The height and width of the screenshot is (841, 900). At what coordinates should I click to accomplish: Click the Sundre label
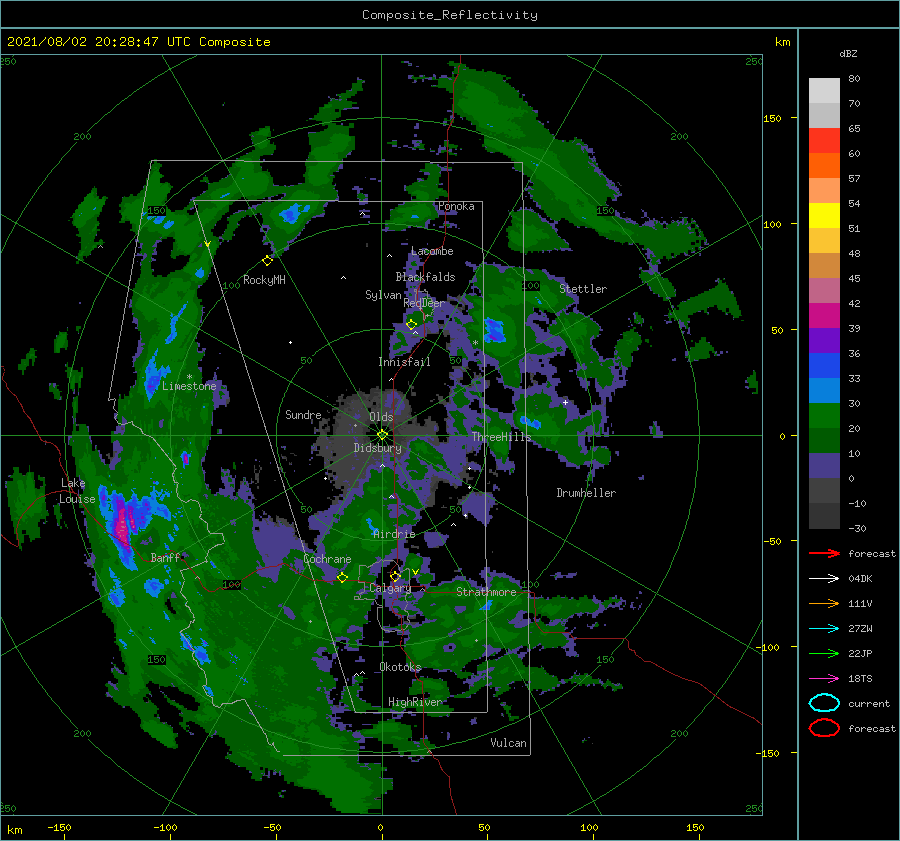303,414
